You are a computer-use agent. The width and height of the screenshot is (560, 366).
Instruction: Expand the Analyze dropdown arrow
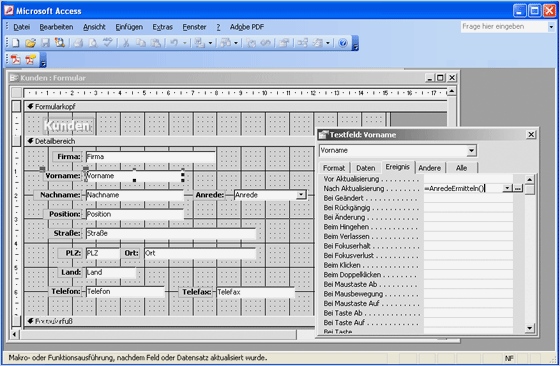click(x=236, y=43)
